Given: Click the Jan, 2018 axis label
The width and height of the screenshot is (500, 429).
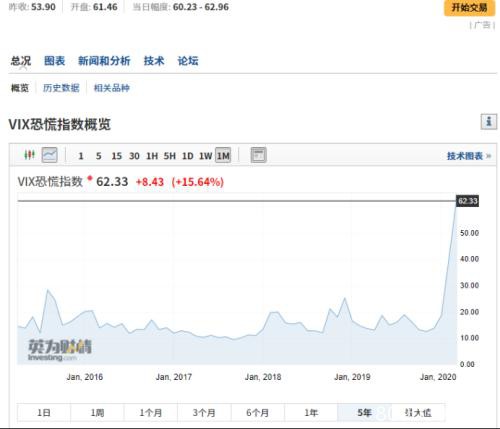Looking at the screenshot, I should [x=263, y=377].
